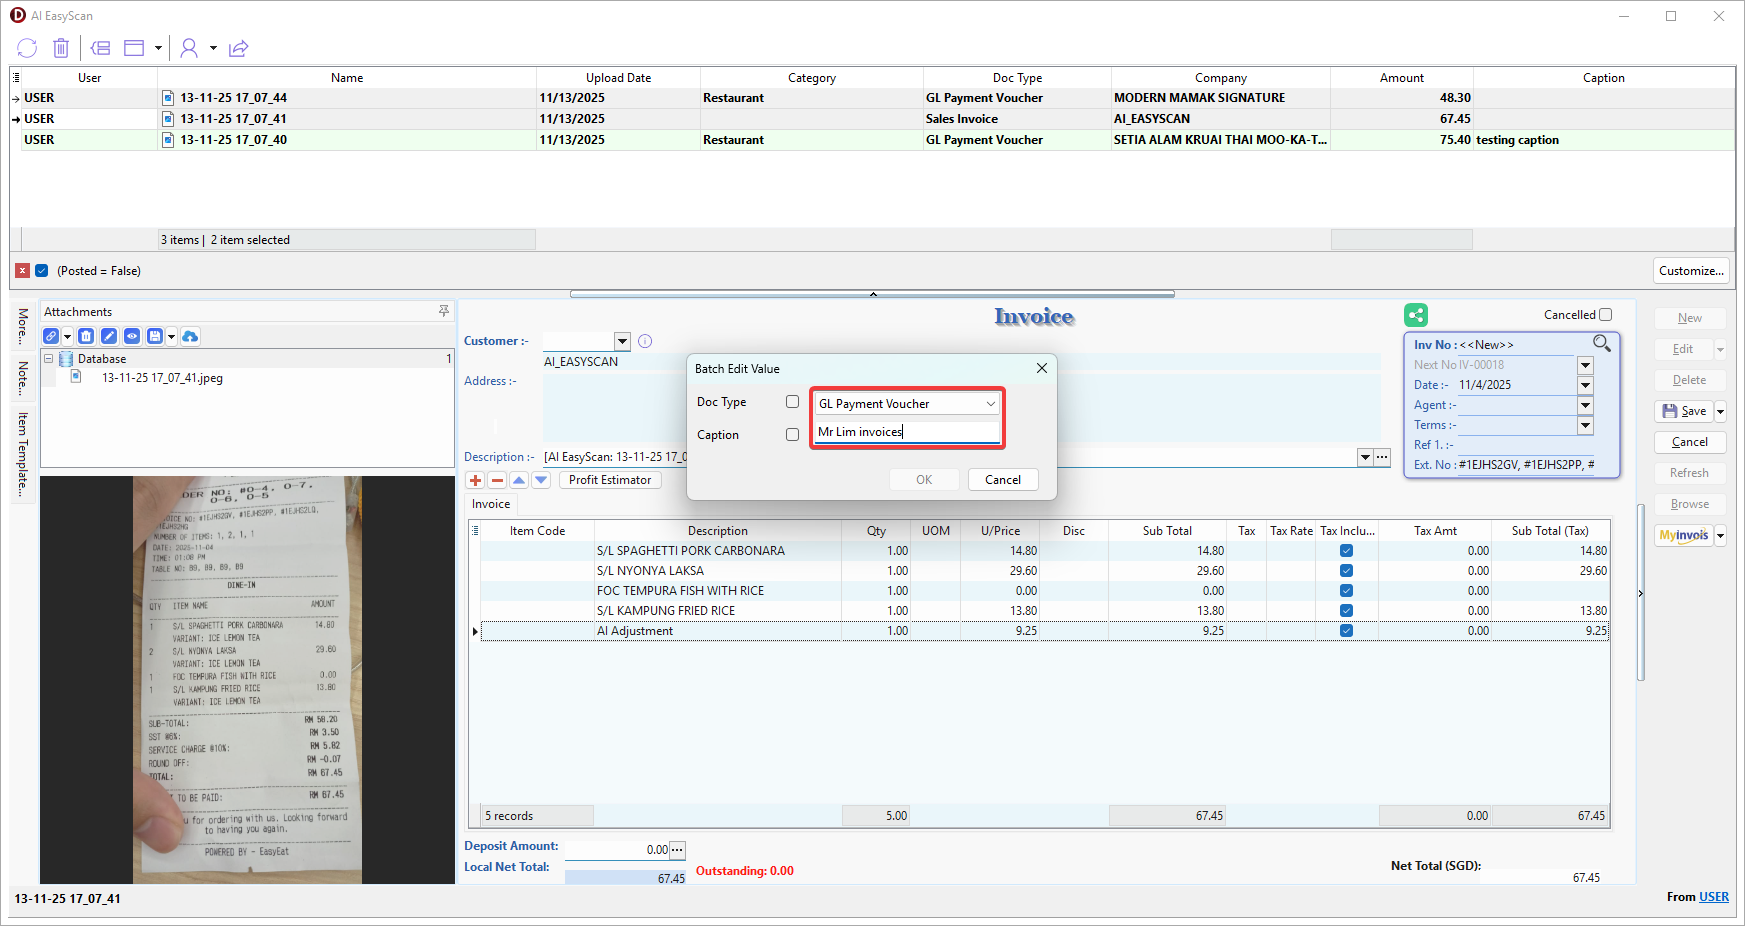This screenshot has height=926, width=1745.
Task: Open the More... vertical side tab
Action: (23, 326)
